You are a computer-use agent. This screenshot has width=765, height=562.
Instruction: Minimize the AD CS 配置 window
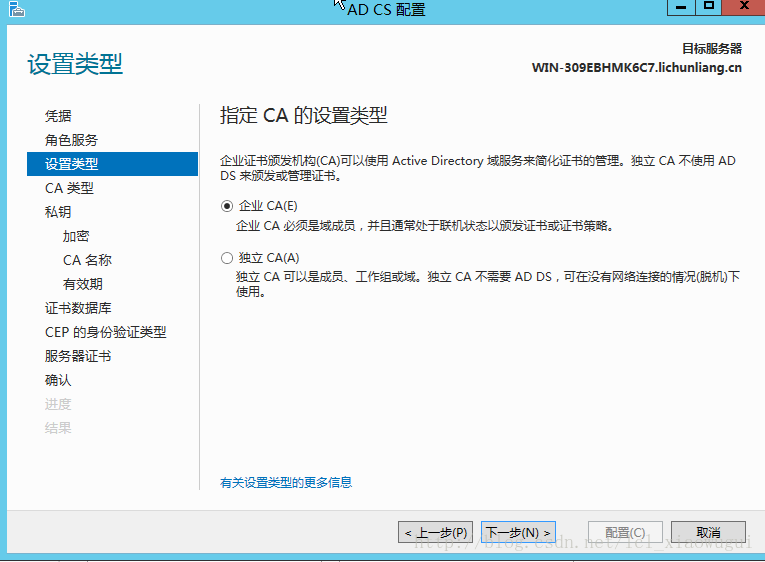pyautogui.click(x=681, y=7)
